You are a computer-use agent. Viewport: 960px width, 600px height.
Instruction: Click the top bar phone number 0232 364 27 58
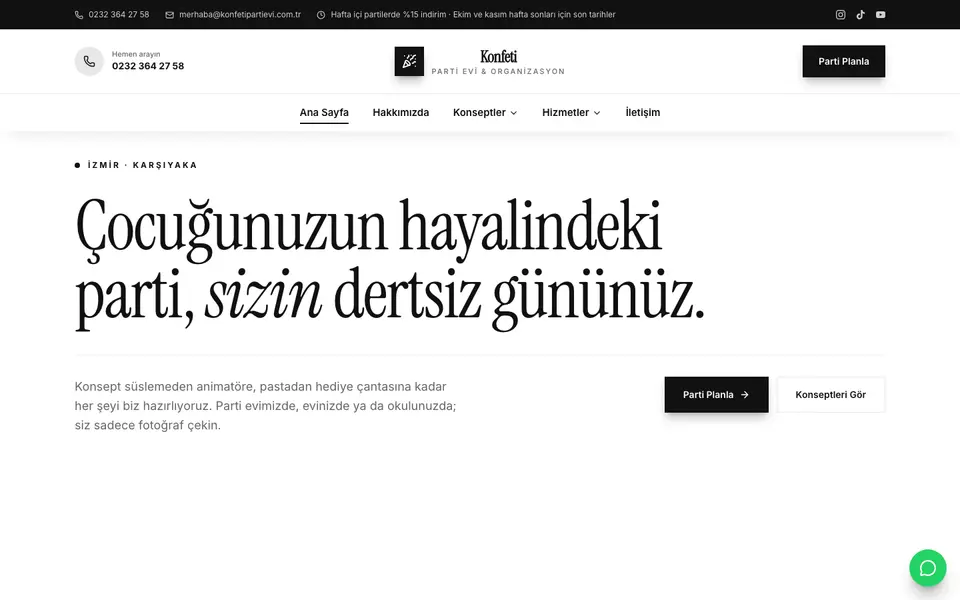[119, 15]
